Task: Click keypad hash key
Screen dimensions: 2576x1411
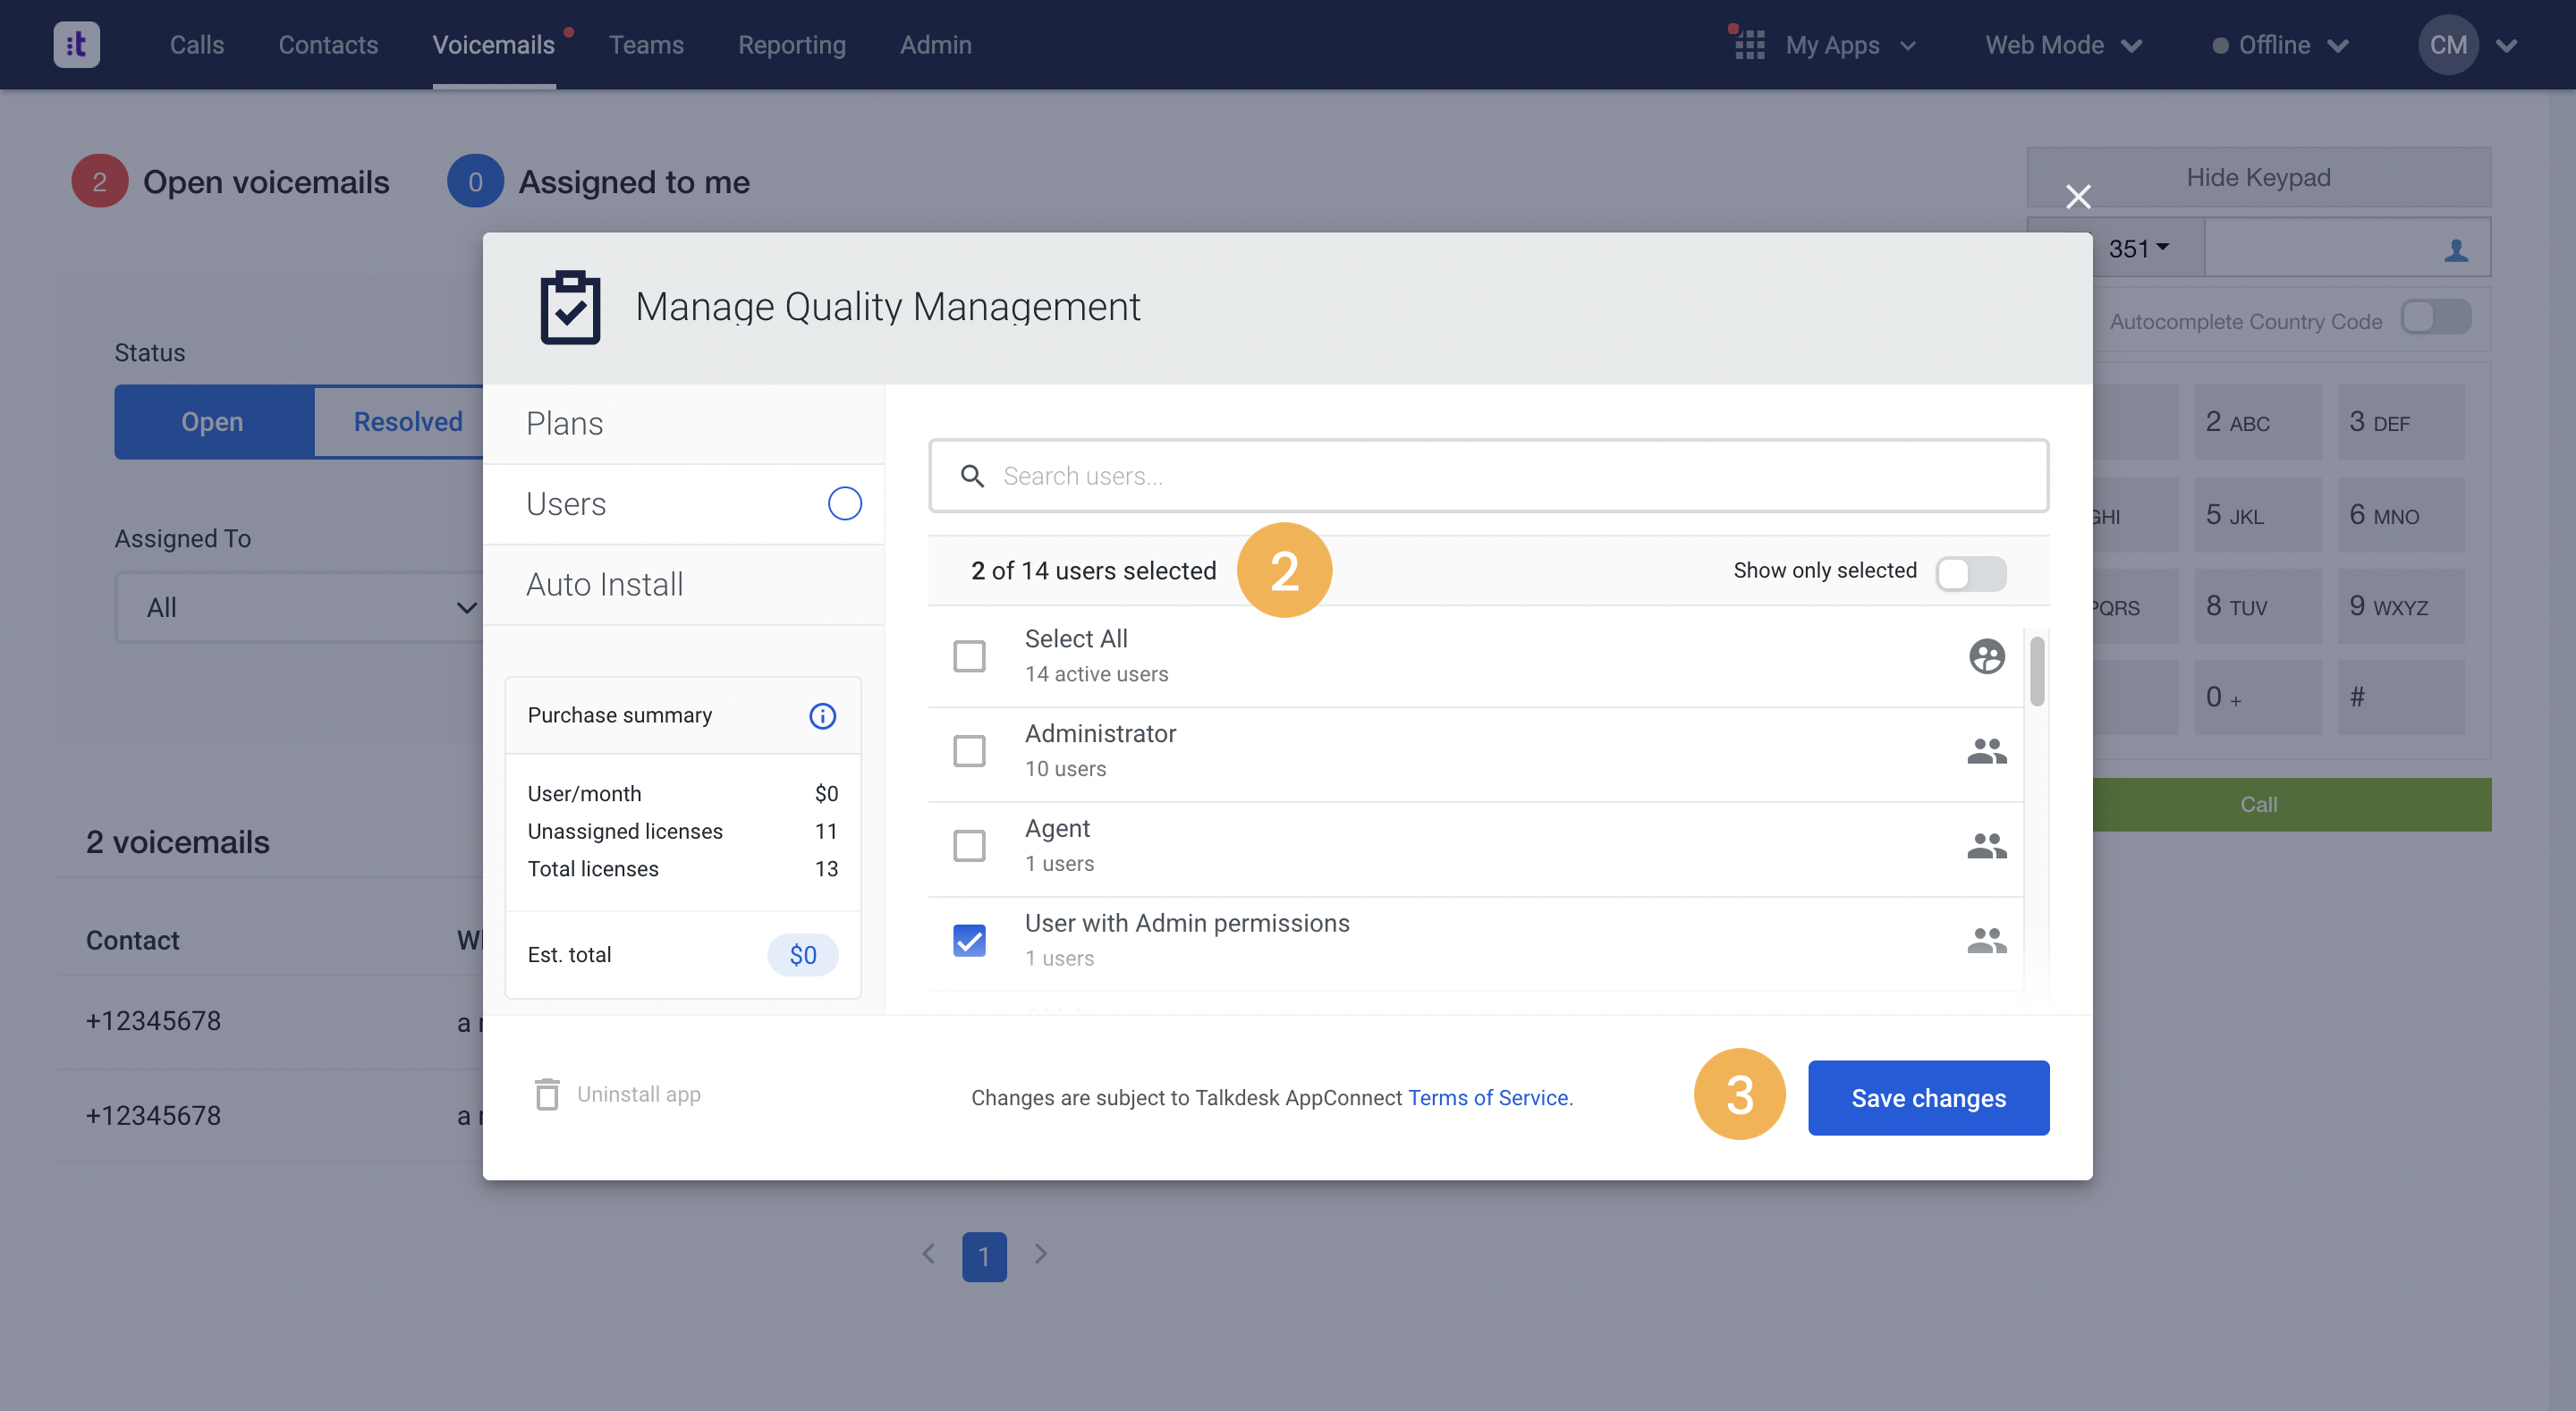Action: tap(2400, 697)
